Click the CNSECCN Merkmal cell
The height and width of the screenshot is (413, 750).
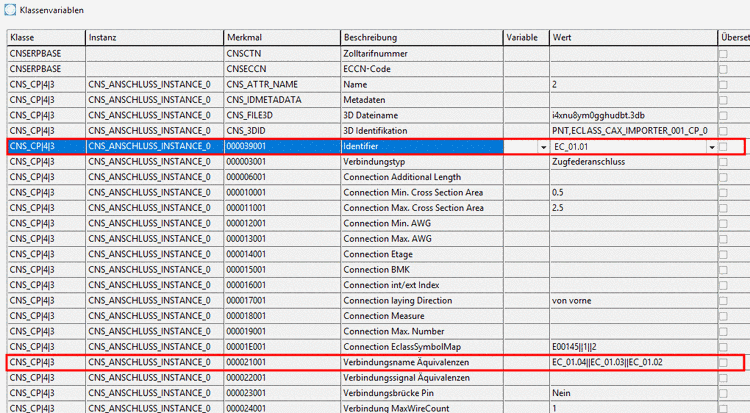coord(282,69)
